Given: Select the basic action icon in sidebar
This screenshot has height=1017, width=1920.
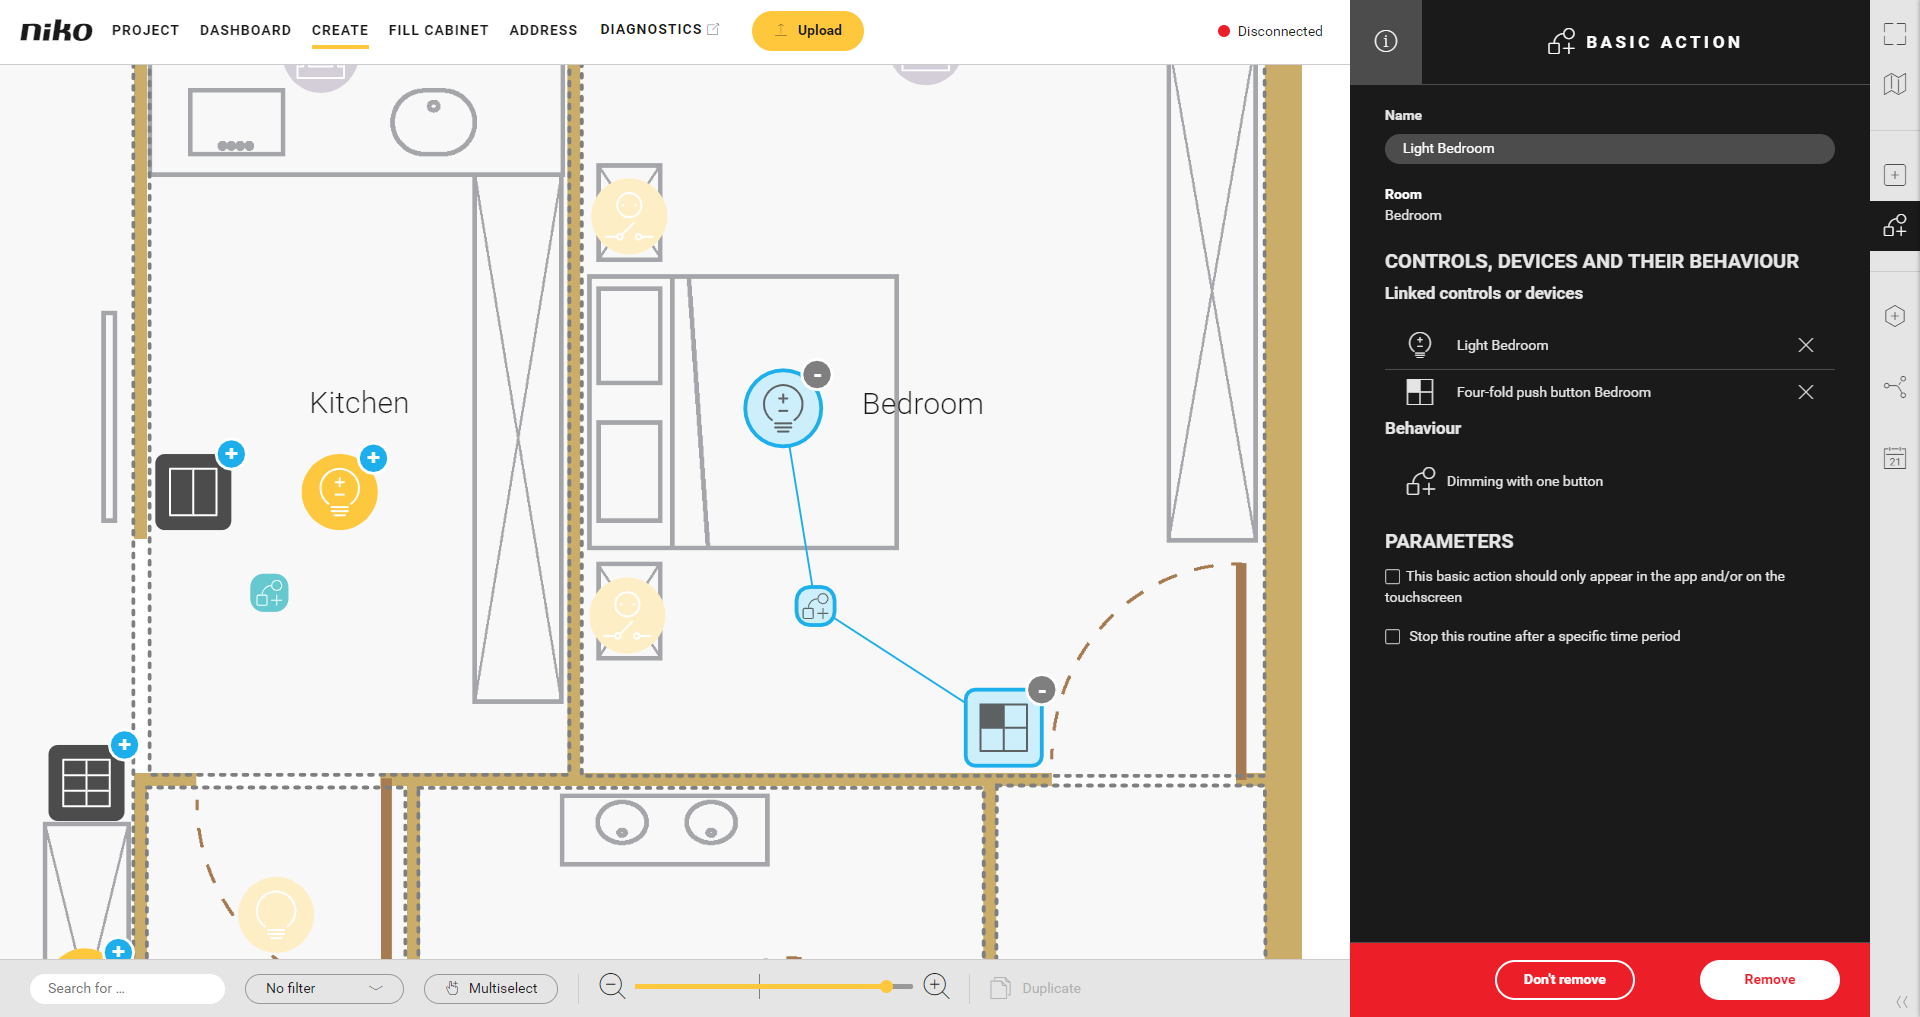Looking at the screenshot, I should point(1894,225).
